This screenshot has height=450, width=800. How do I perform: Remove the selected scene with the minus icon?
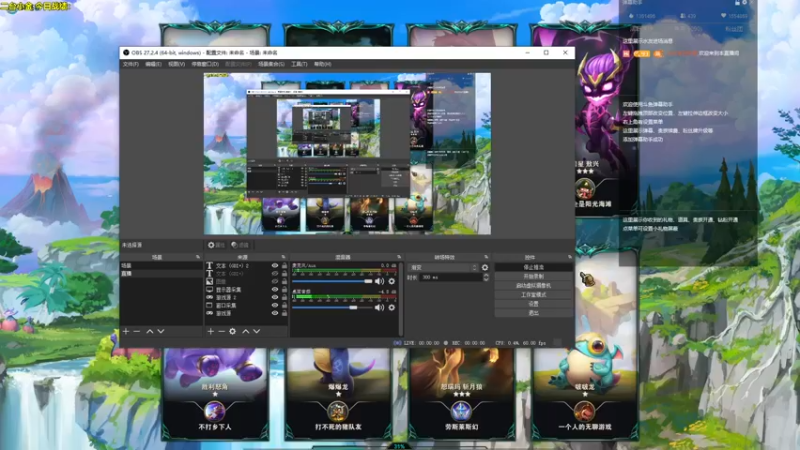(x=137, y=331)
